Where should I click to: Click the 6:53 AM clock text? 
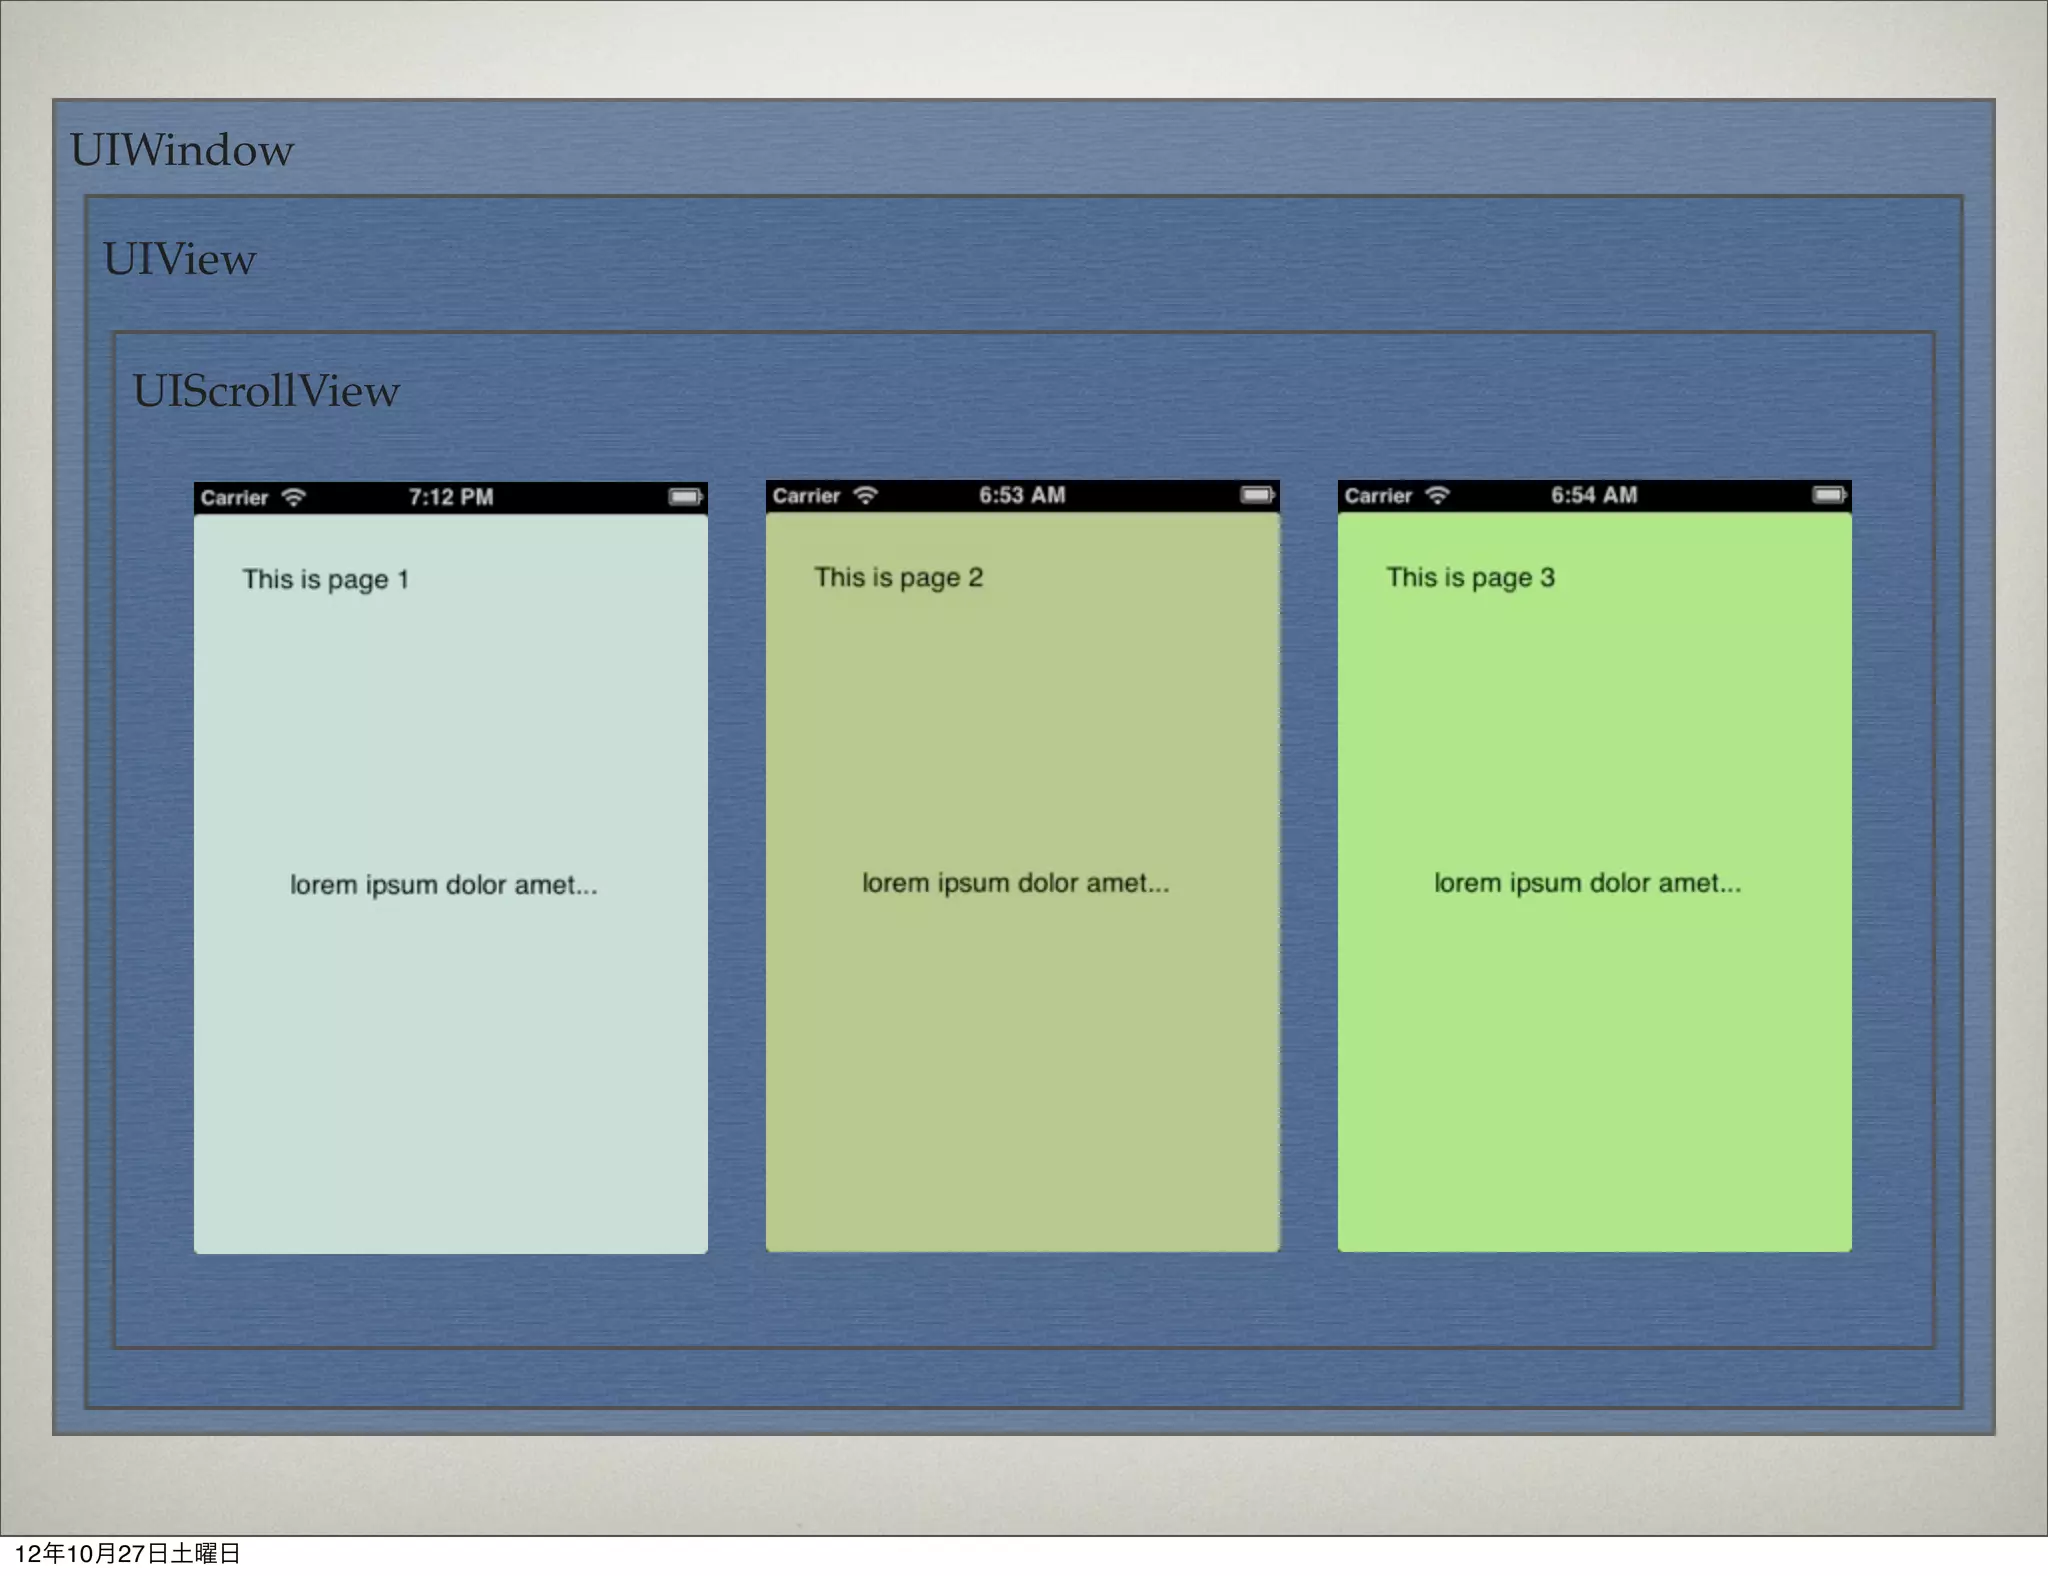(x=1022, y=495)
